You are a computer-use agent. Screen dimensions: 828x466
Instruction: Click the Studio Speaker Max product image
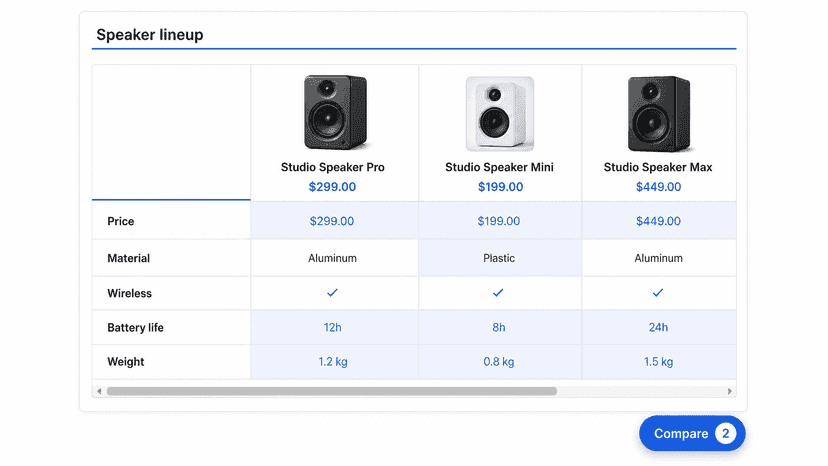click(658, 114)
